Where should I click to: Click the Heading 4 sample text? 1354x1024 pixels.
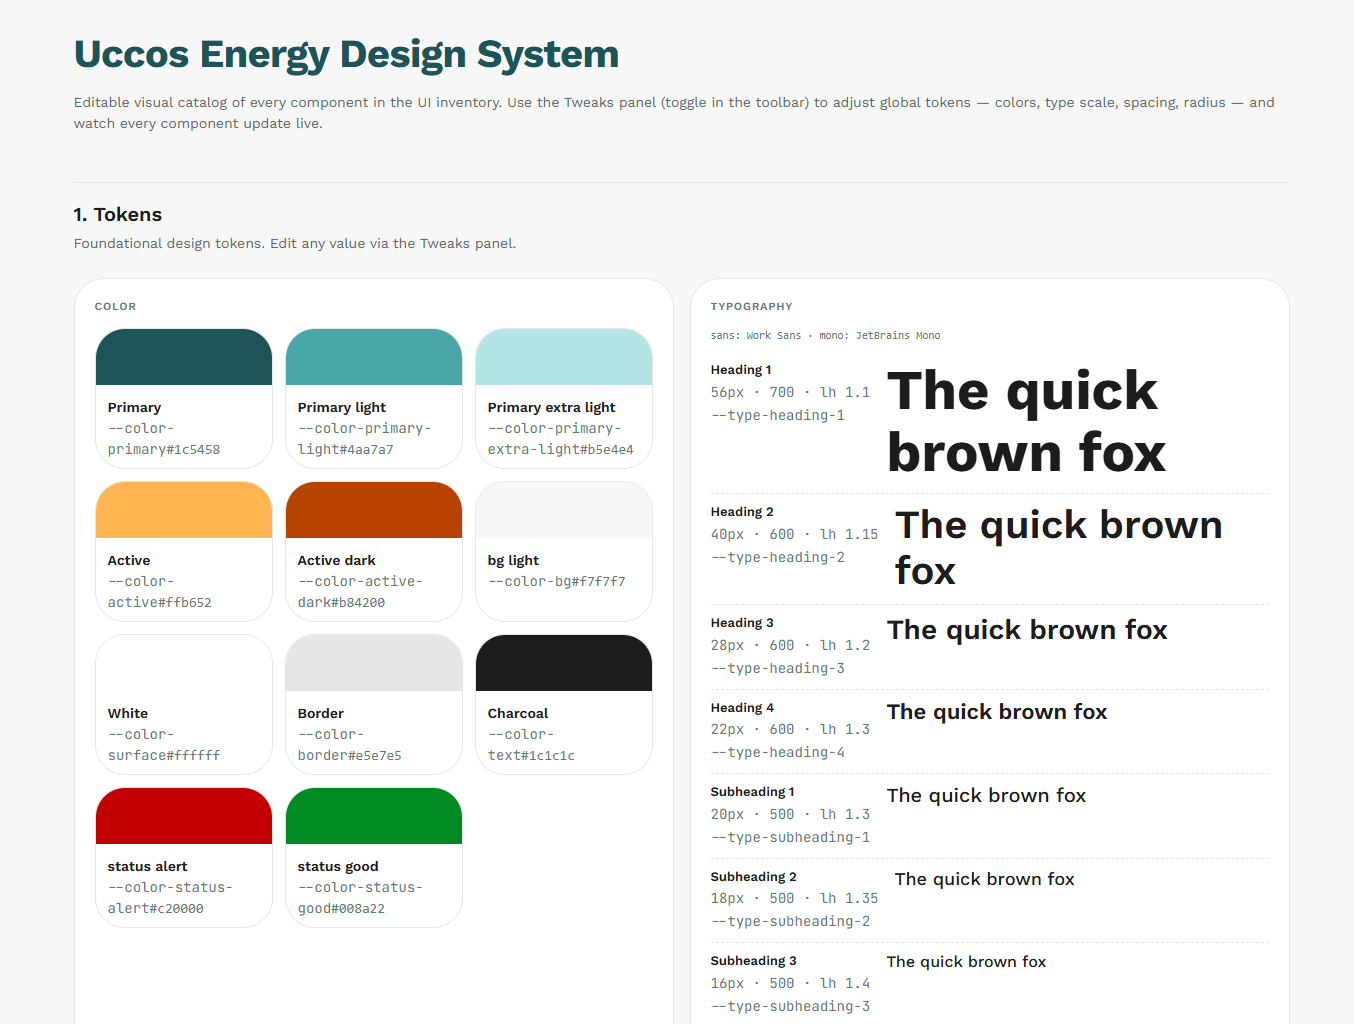[997, 712]
